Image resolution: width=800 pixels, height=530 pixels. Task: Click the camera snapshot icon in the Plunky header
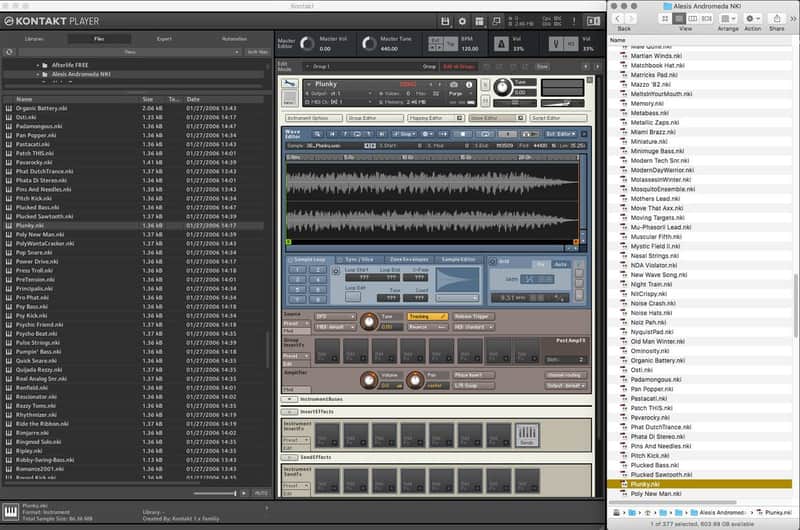click(x=454, y=85)
